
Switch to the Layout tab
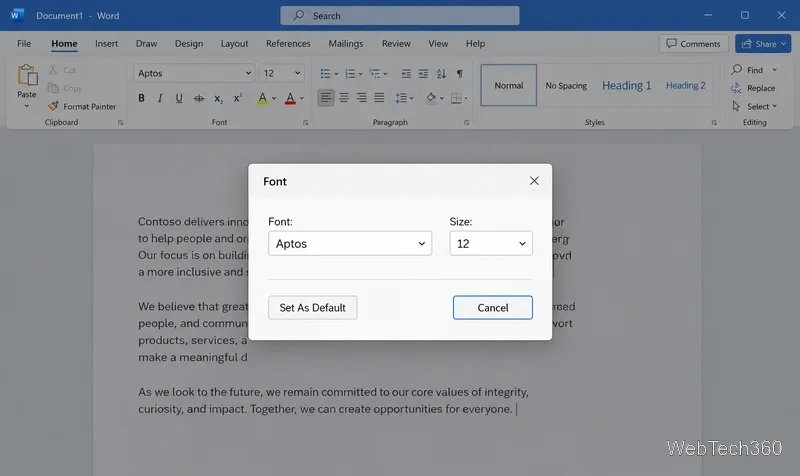(x=234, y=43)
